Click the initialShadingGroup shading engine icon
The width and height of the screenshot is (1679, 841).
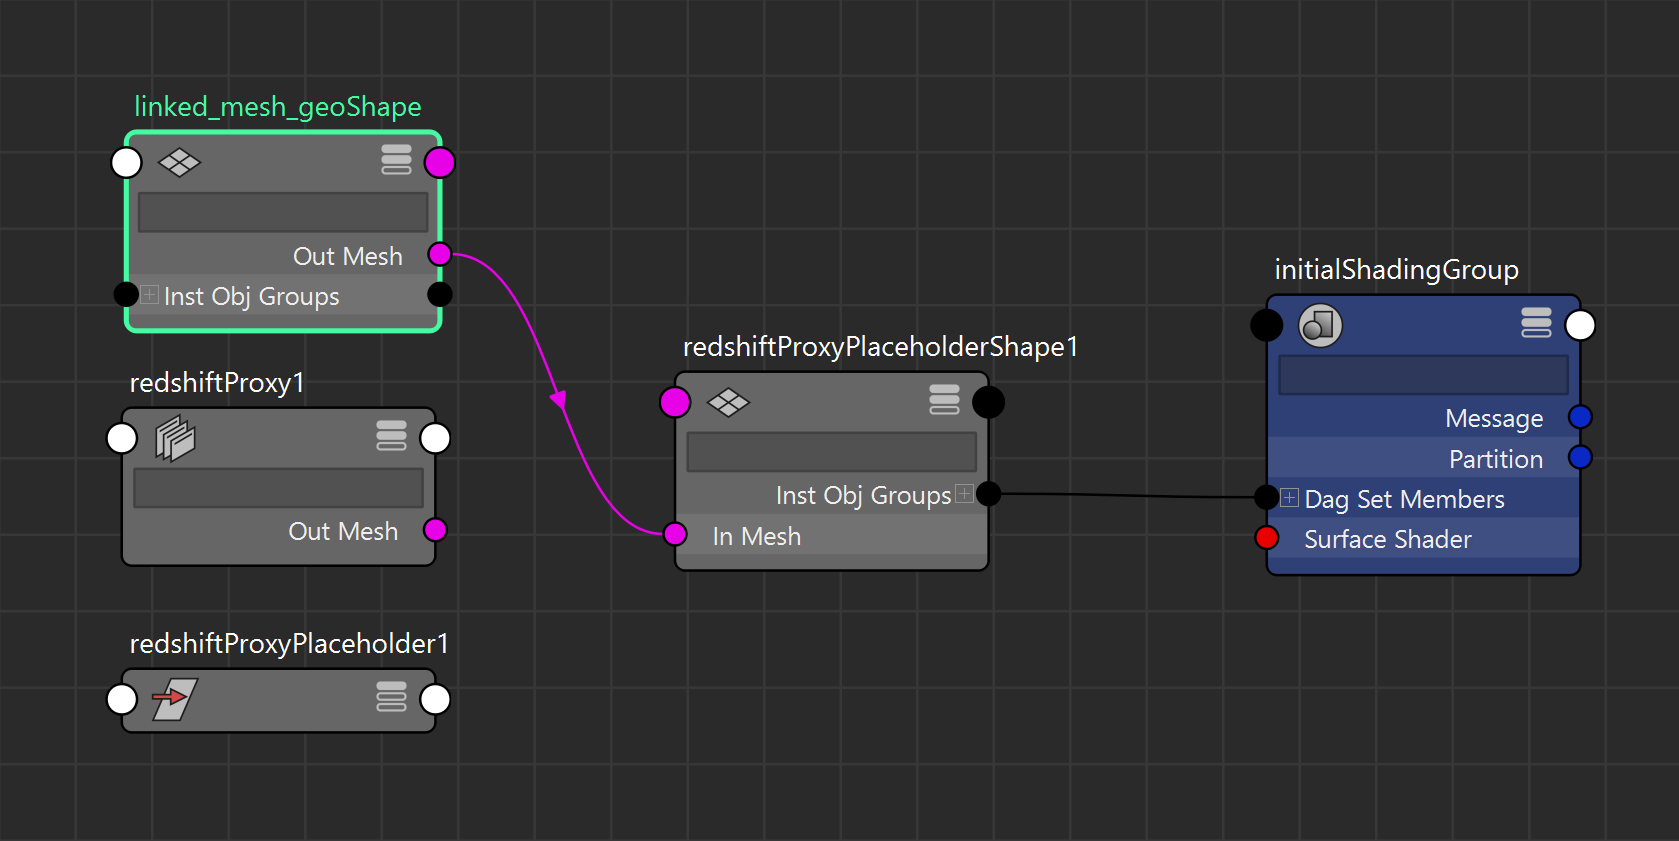(1320, 325)
